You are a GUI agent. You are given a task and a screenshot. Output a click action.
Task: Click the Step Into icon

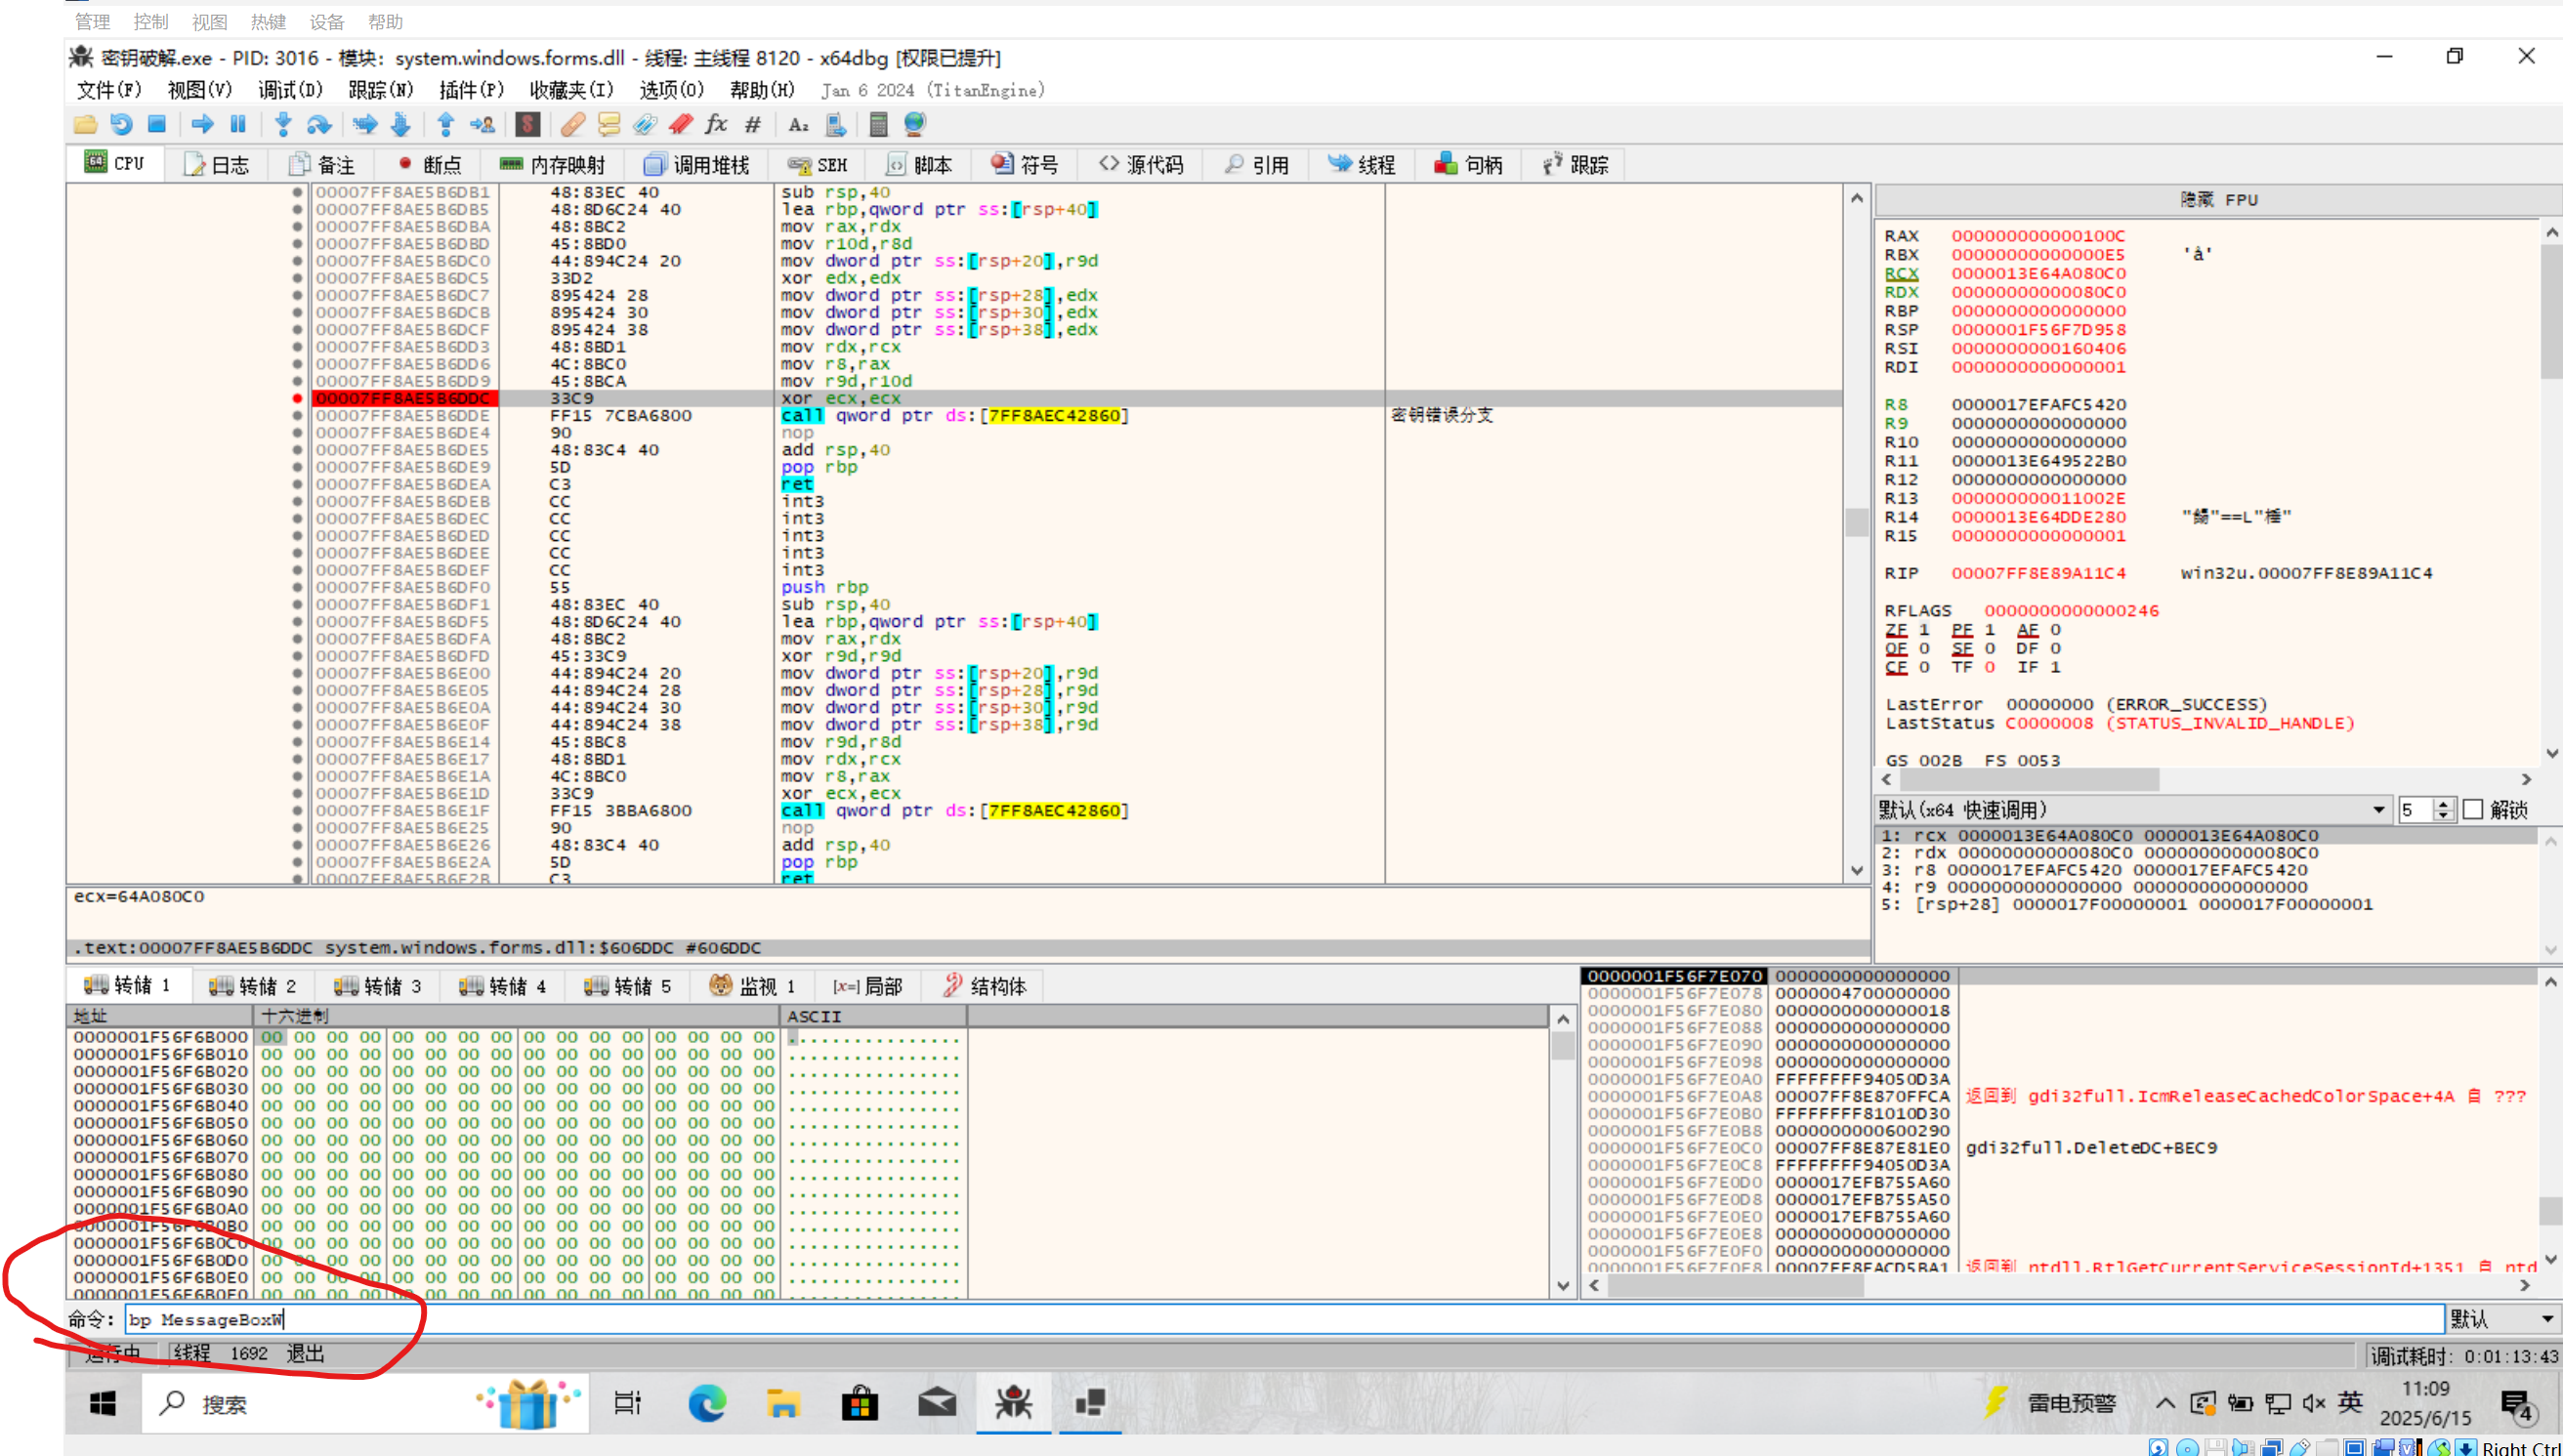[283, 124]
